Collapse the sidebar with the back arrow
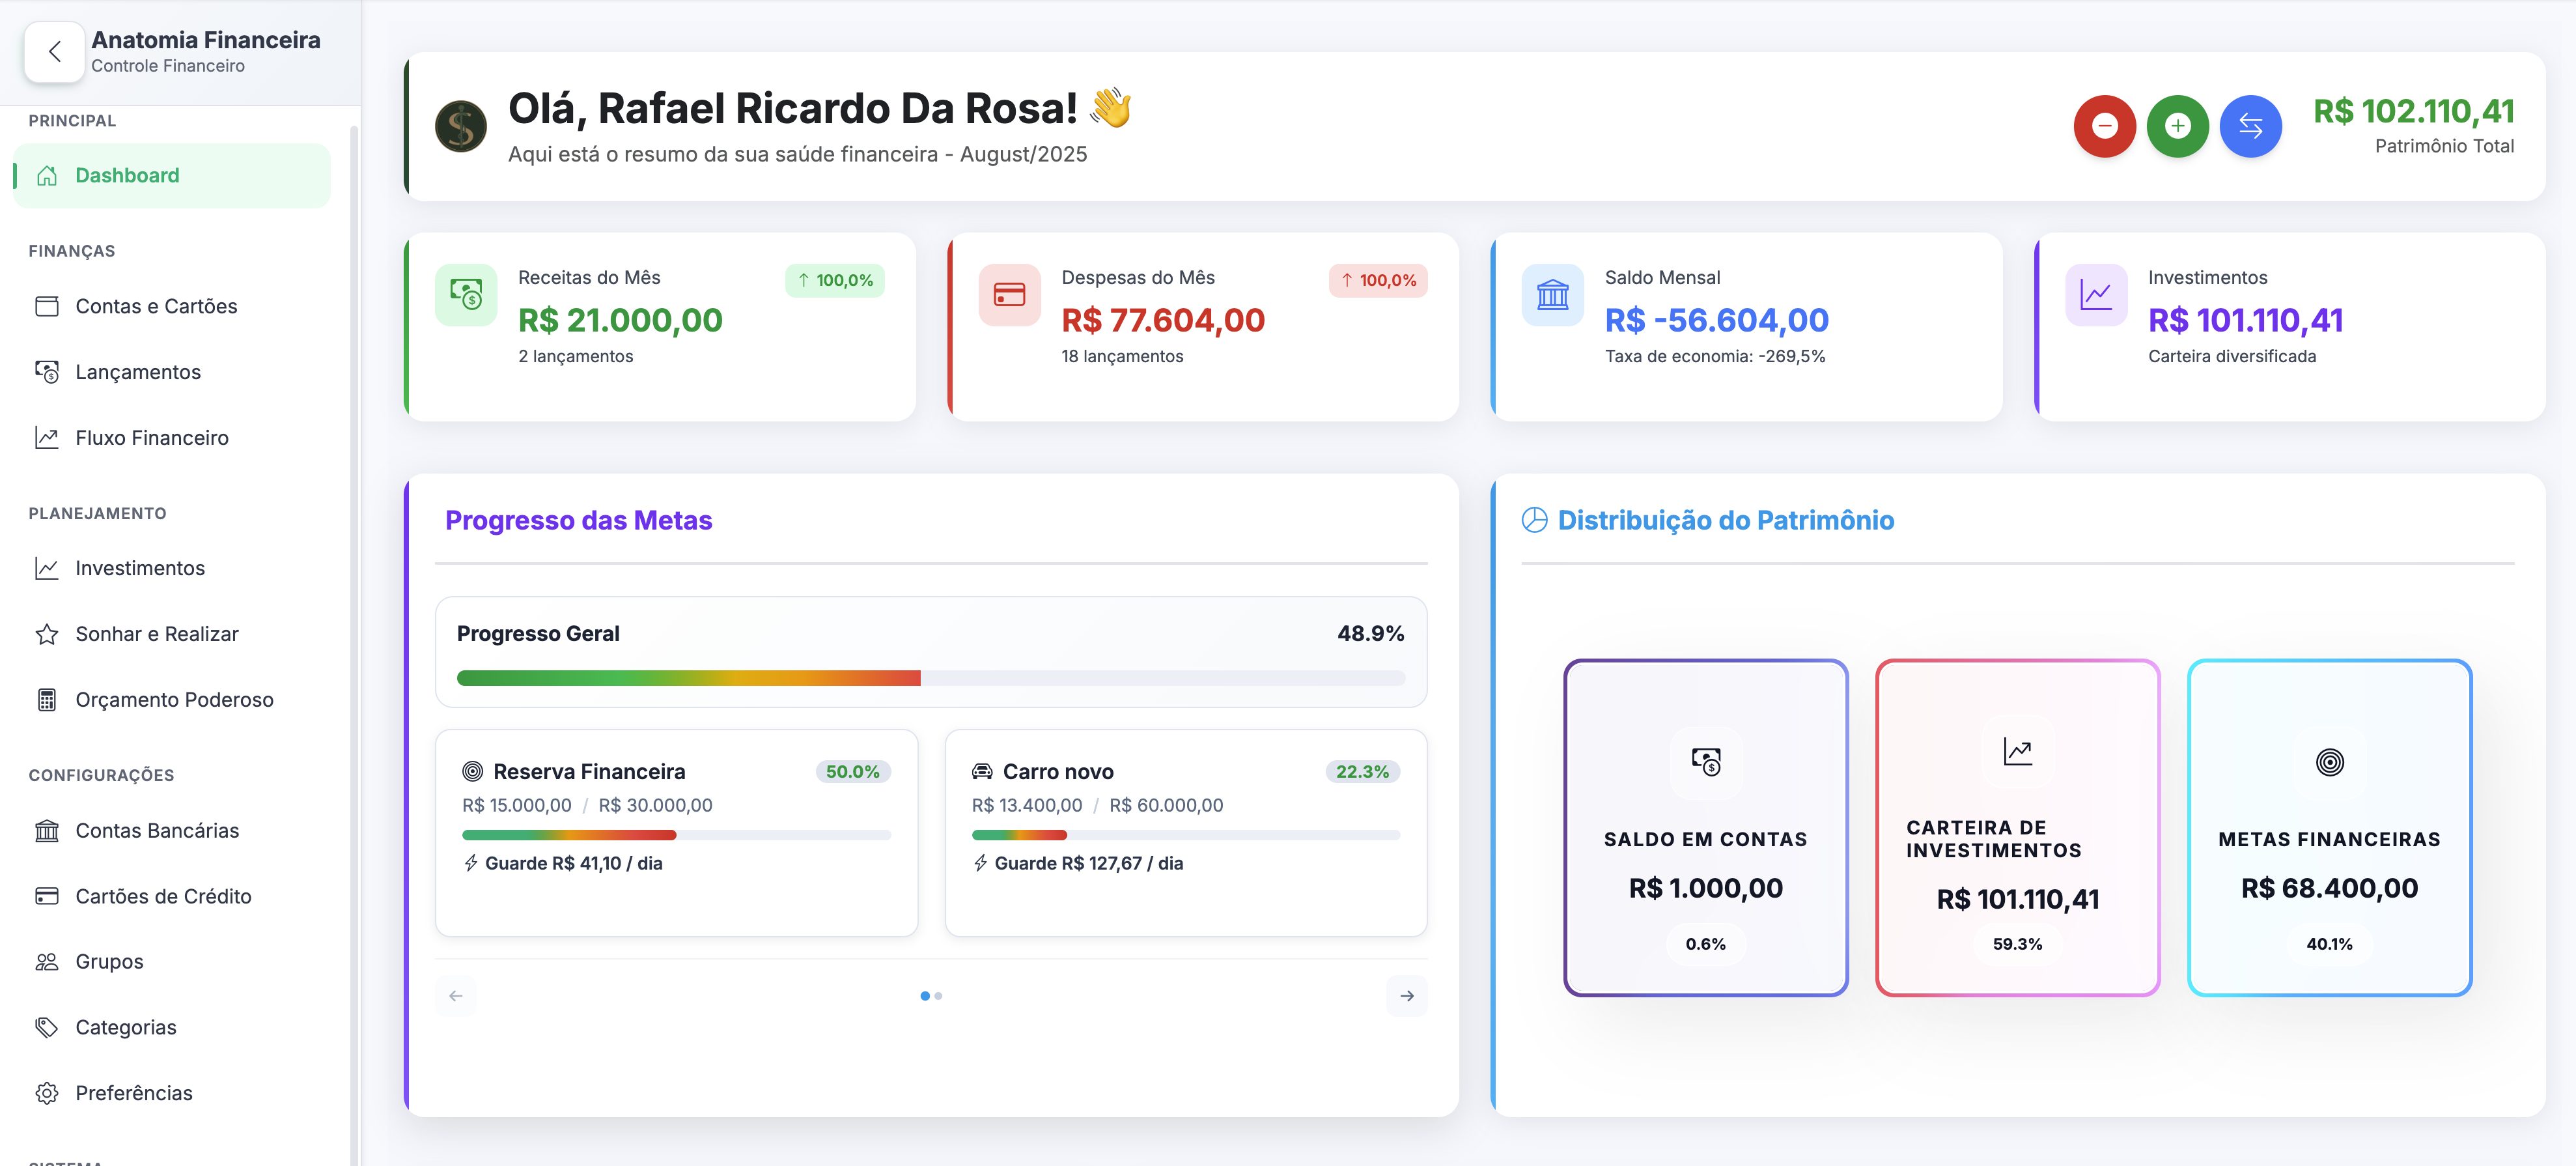Image resolution: width=2576 pixels, height=1166 pixels. point(55,52)
